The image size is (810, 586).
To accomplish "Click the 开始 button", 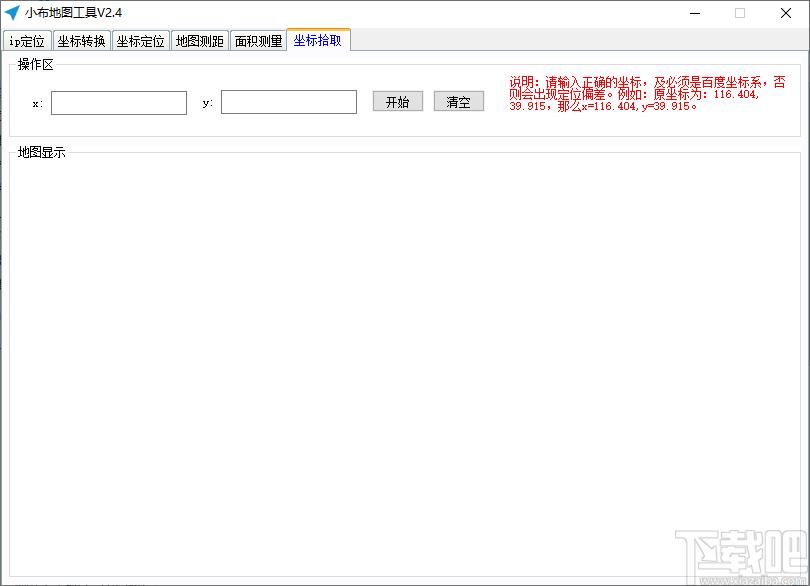I will click(x=398, y=101).
